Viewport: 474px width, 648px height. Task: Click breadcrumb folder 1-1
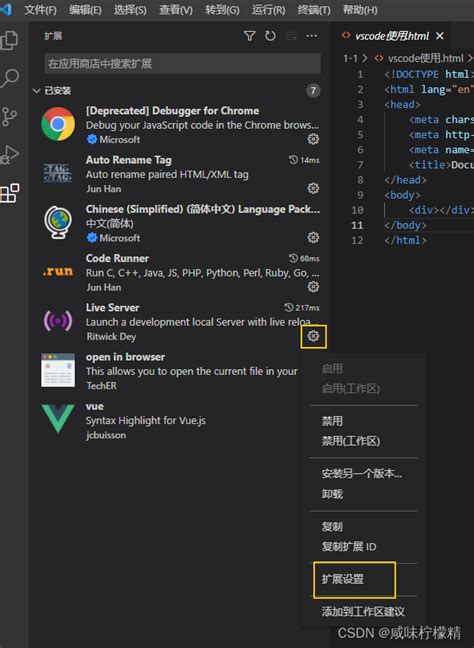350,58
